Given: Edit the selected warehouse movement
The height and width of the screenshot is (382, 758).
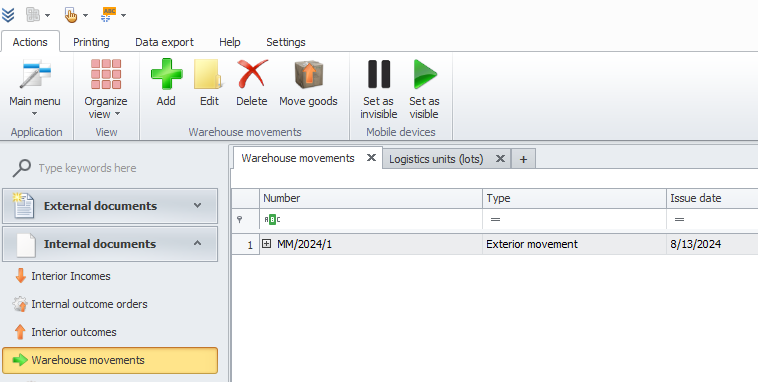Looking at the screenshot, I should click(x=209, y=82).
